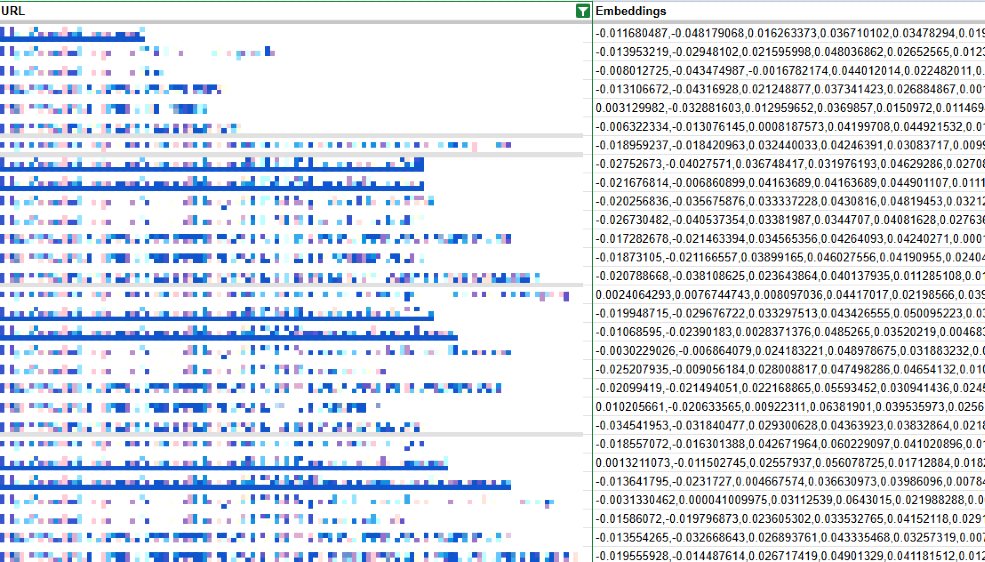The image size is (985, 562).
Task: Select embeddings cell starting with 0.003129982
Action: pyautogui.click(x=789, y=108)
